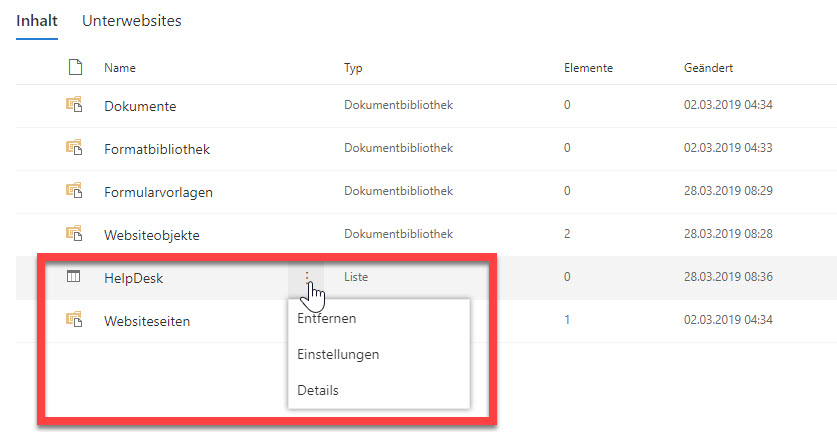Sort by the Typ column header

pyautogui.click(x=353, y=68)
